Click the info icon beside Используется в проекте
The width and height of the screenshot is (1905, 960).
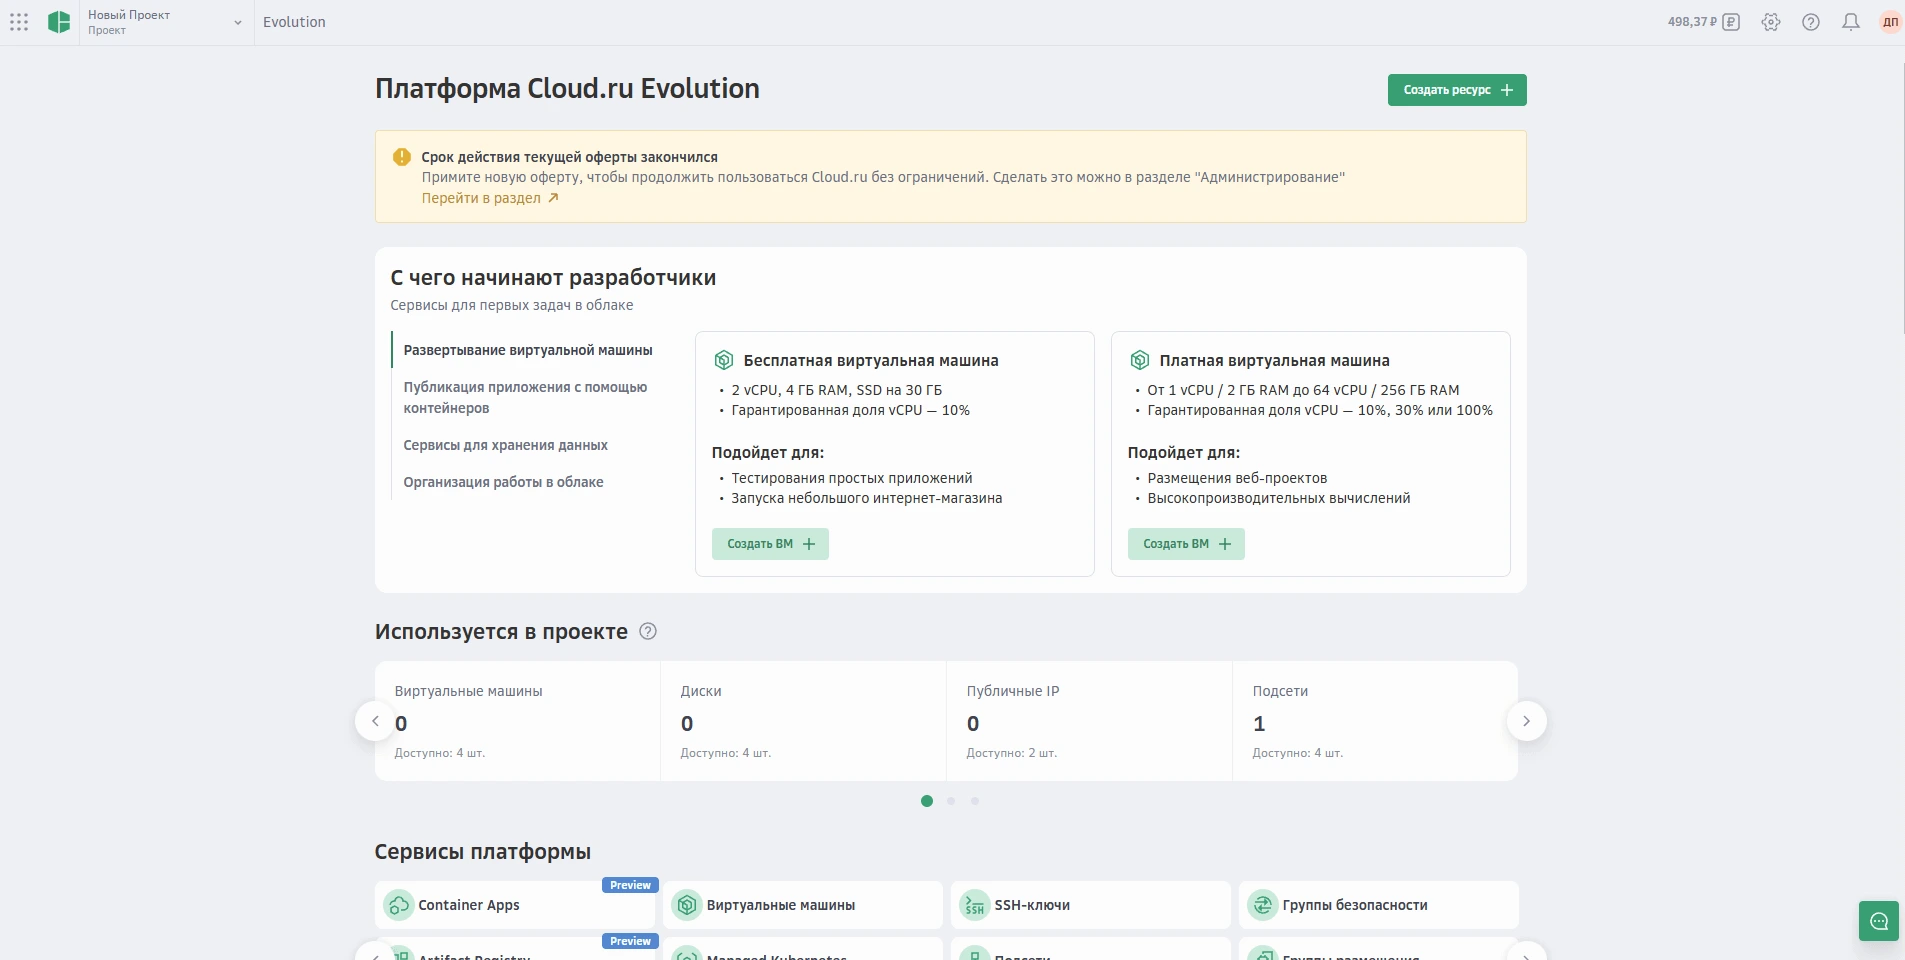point(648,631)
